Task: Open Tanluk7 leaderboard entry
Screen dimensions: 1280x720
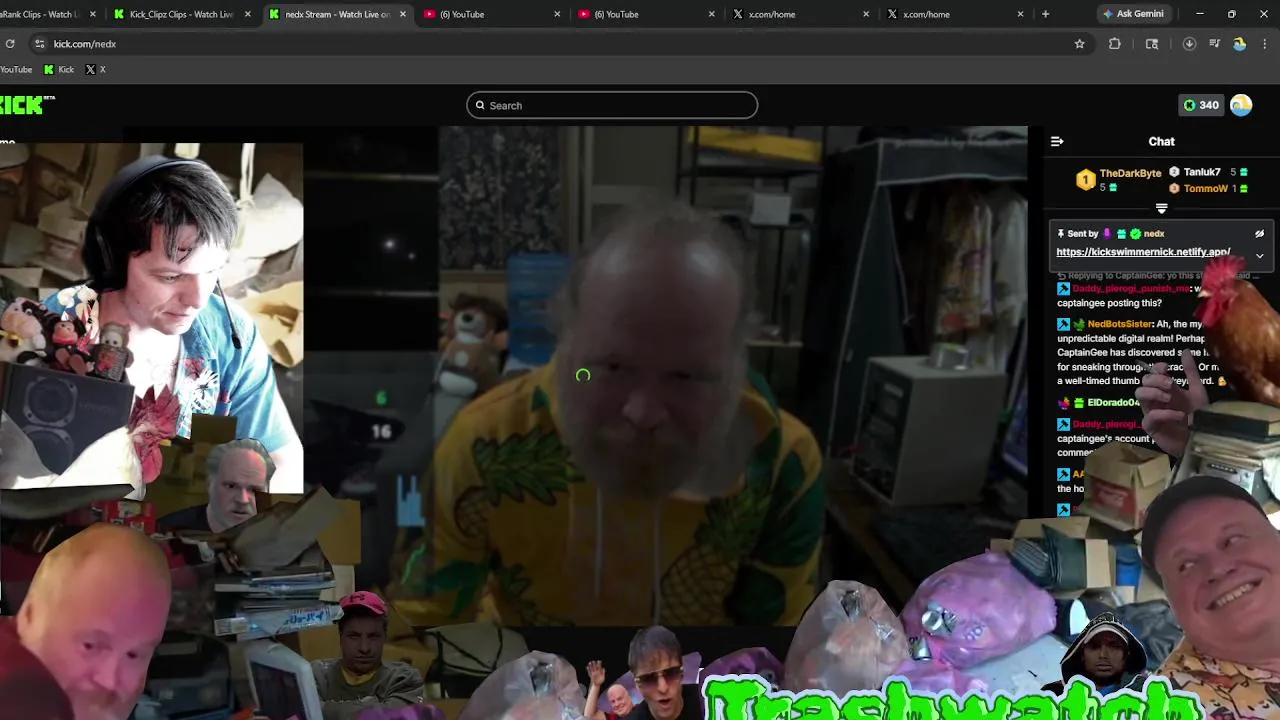Action: coord(1202,172)
